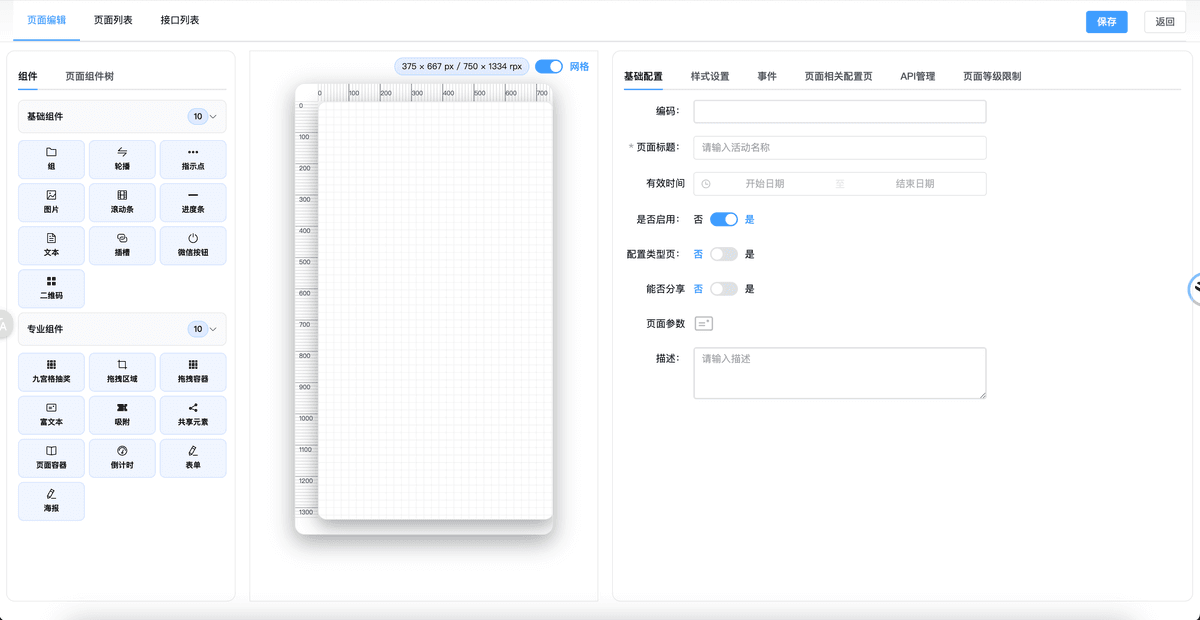Open the 接口列表 top tab
Image resolution: width=1200 pixels, height=620 pixels.
pos(180,20)
